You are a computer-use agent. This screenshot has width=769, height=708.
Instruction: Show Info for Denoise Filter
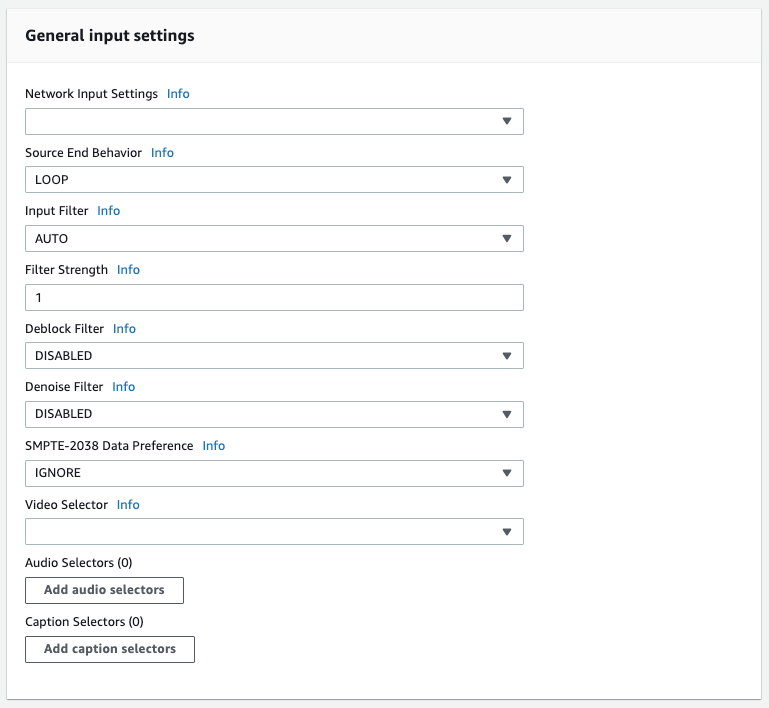(123, 387)
